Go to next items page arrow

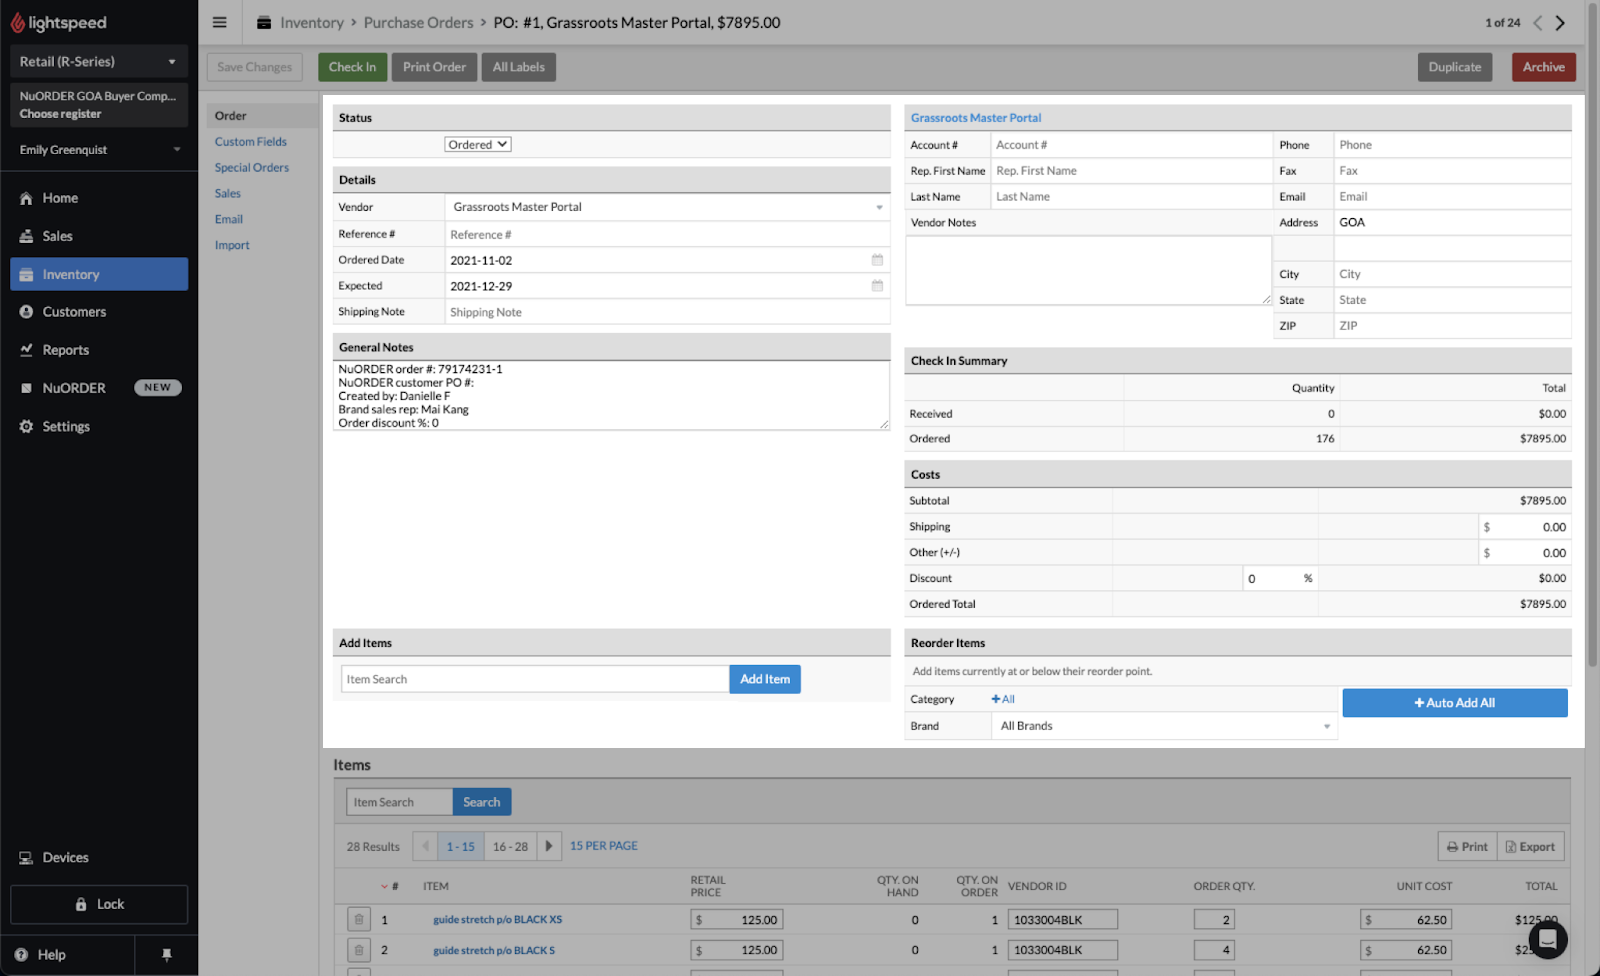coord(549,846)
